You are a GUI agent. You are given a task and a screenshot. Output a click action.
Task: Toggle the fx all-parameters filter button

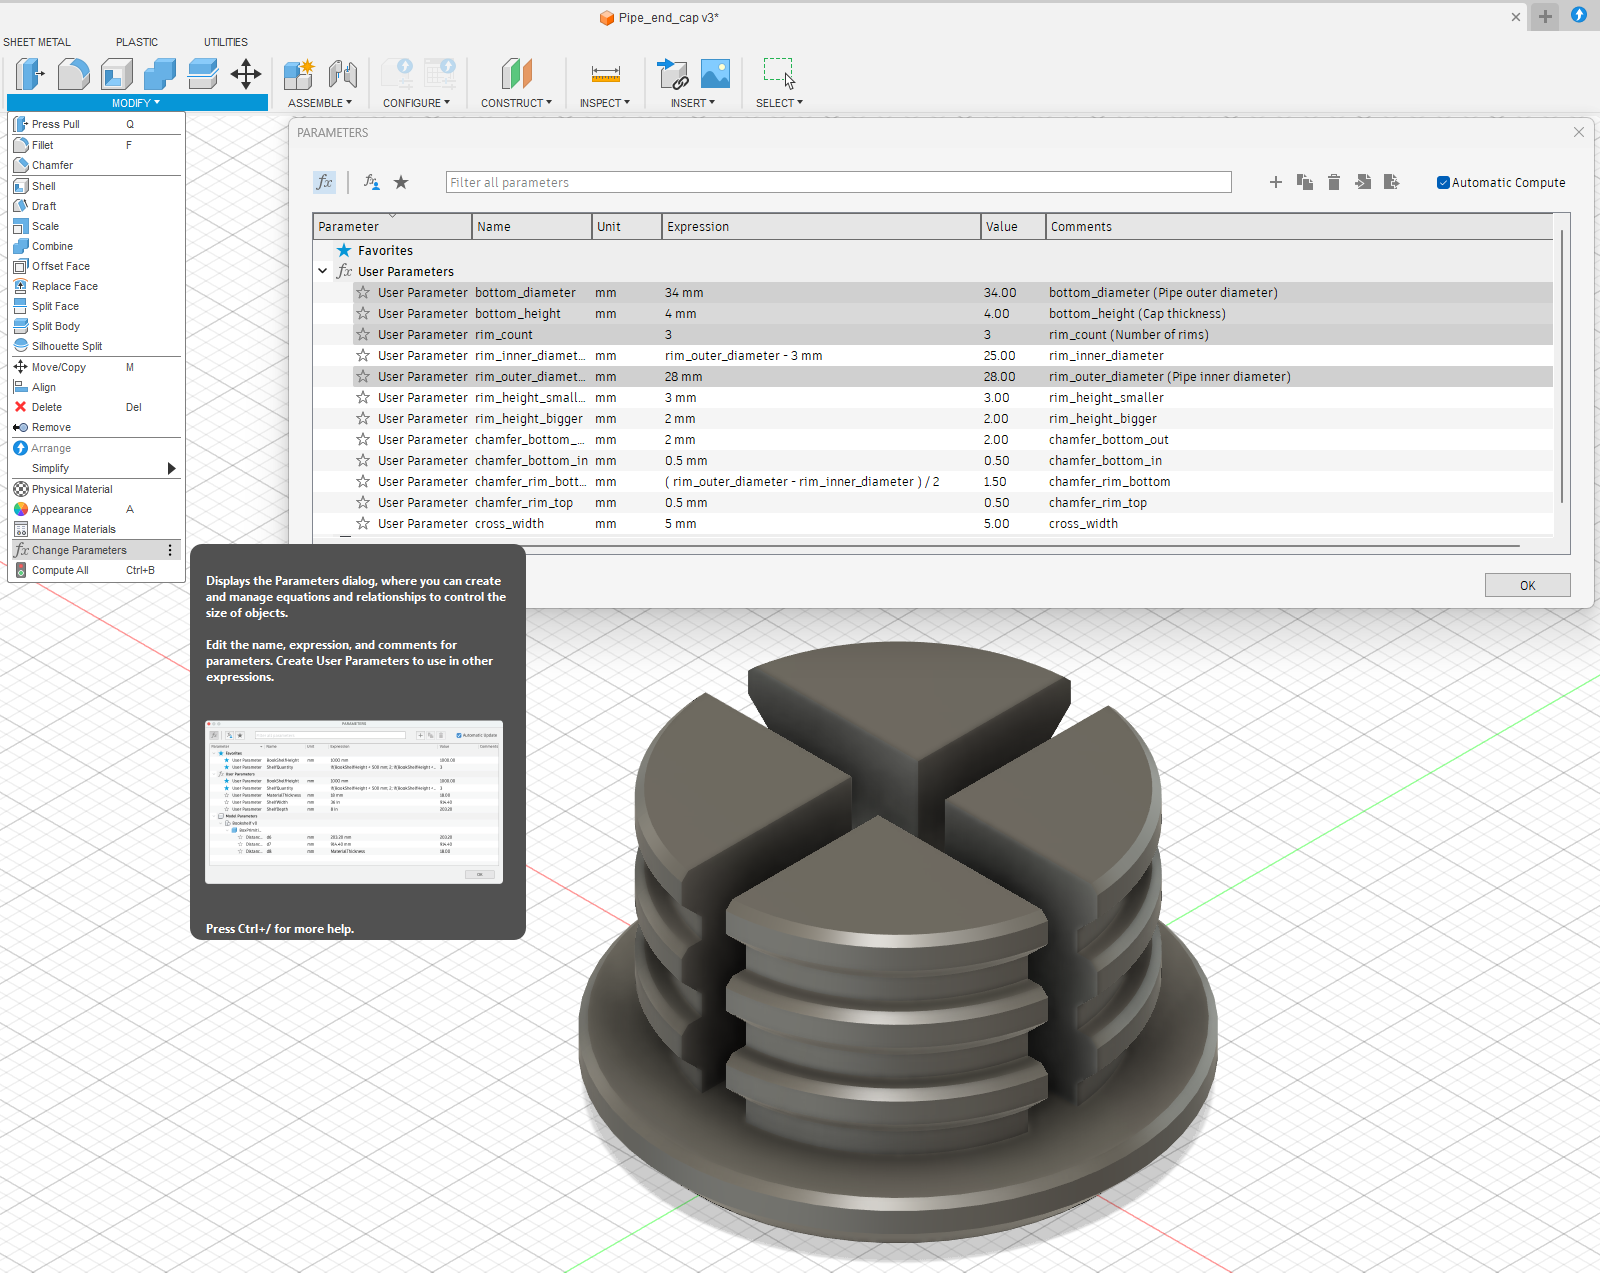tap(324, 182)
